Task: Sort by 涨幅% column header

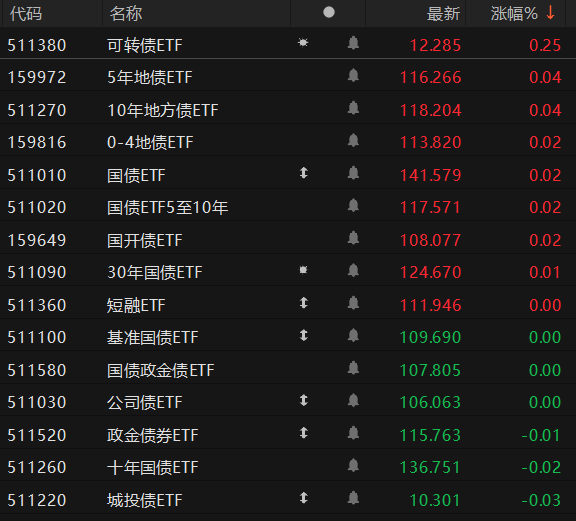Action: [514, 14]
